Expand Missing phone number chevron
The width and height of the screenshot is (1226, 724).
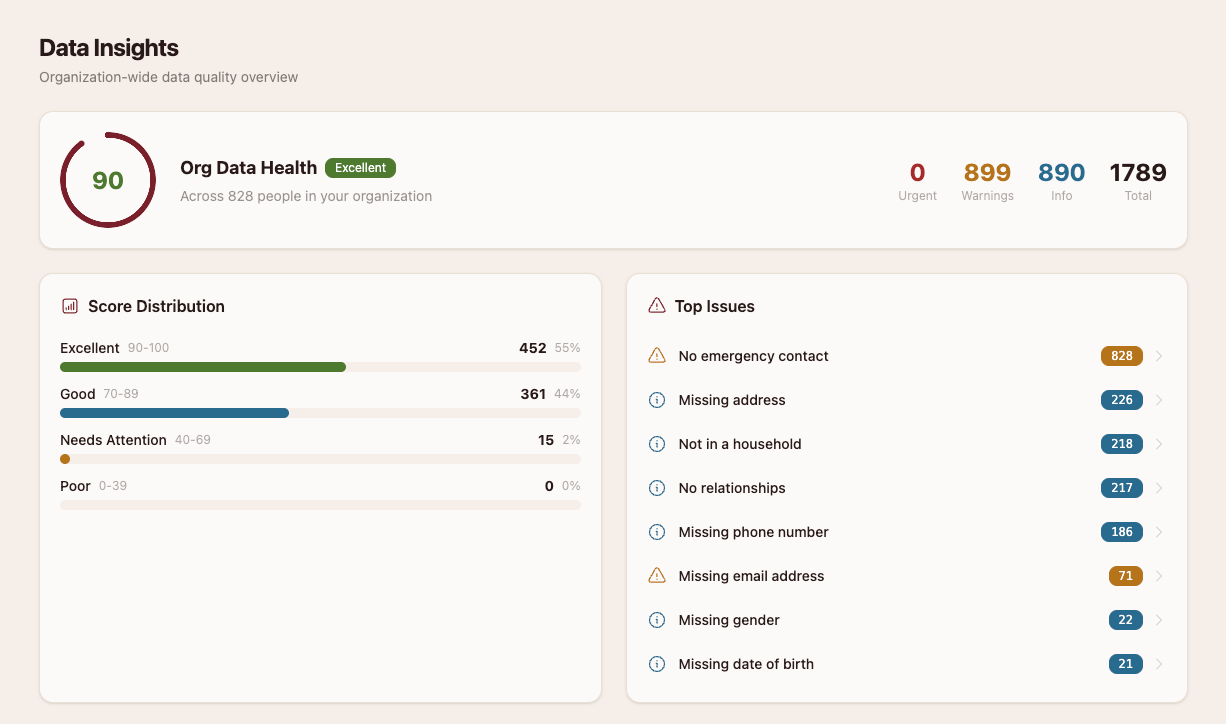[x=1159, y=532]
